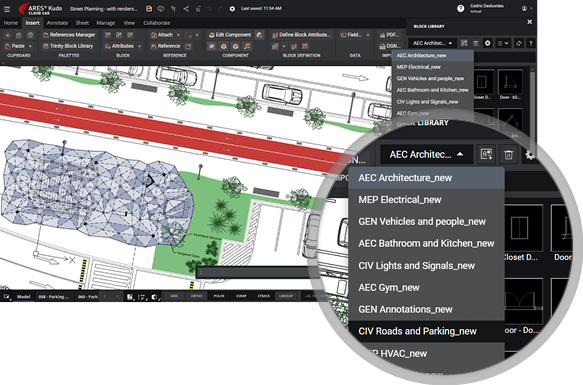Click the Attributes button
Image resolution: width=583 pixels, height=385 pixels.
point(119,46)
